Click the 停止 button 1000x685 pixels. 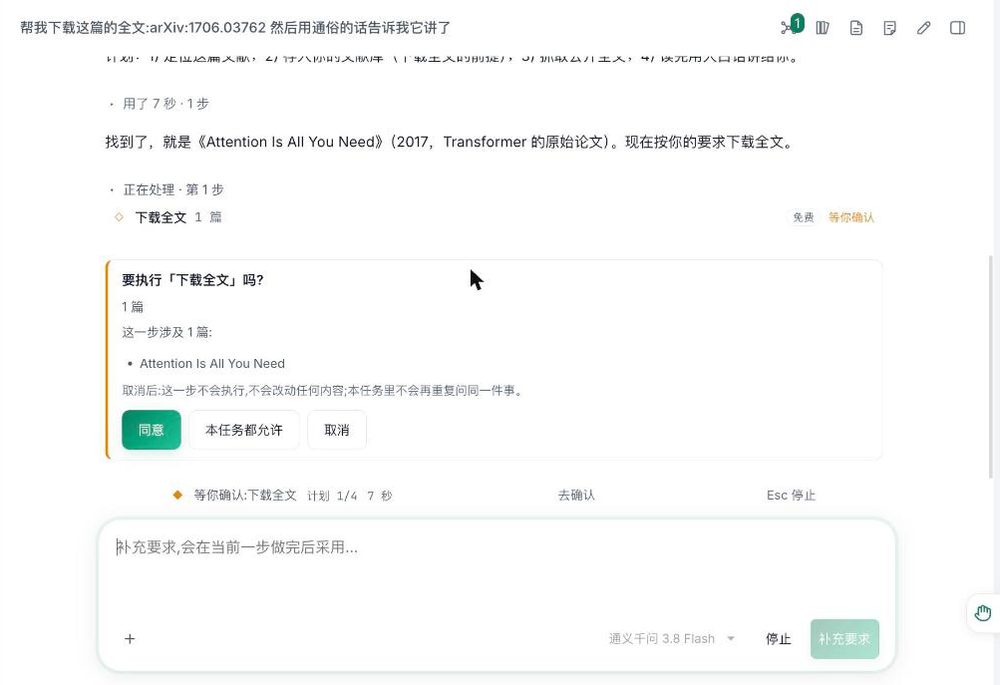[778, 638]
